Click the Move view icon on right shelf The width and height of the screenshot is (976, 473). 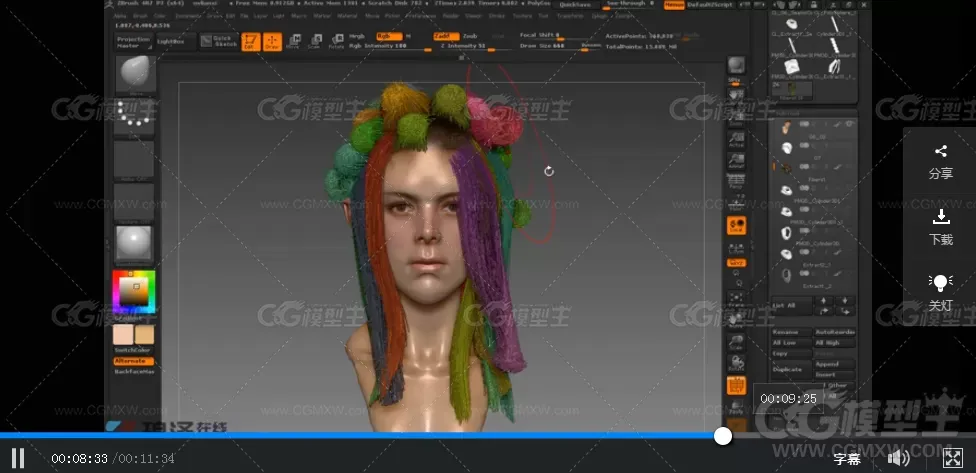click(736, 319)
